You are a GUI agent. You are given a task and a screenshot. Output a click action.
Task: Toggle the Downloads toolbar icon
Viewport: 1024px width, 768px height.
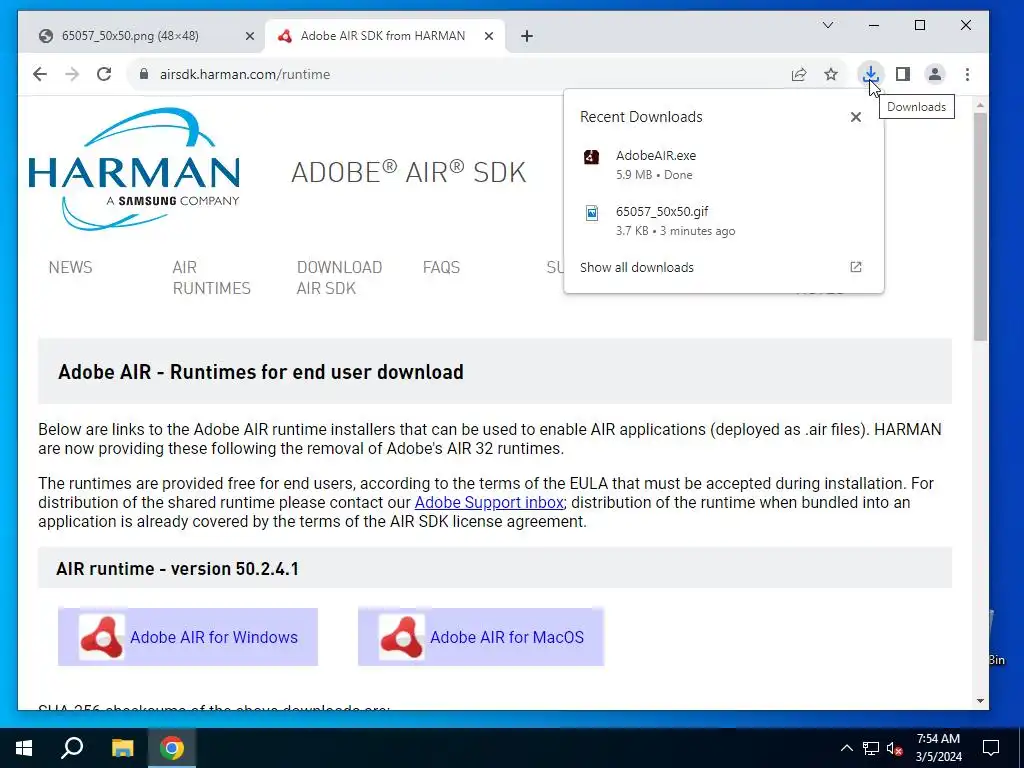871,74
